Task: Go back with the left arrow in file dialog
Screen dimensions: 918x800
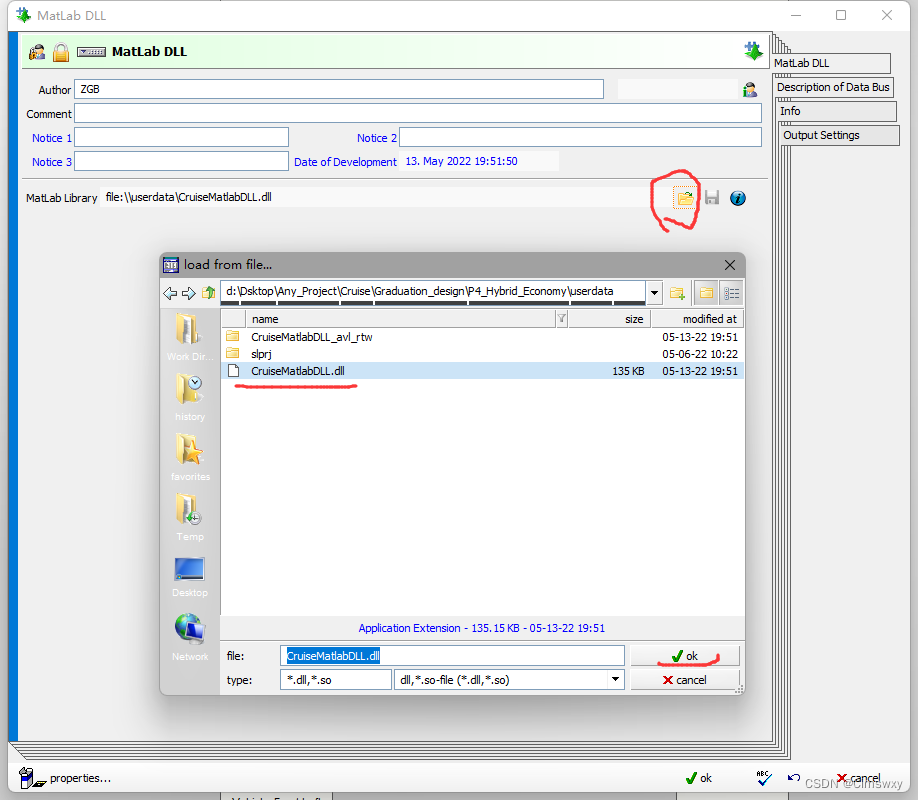Action: click(x=170, y=293)
